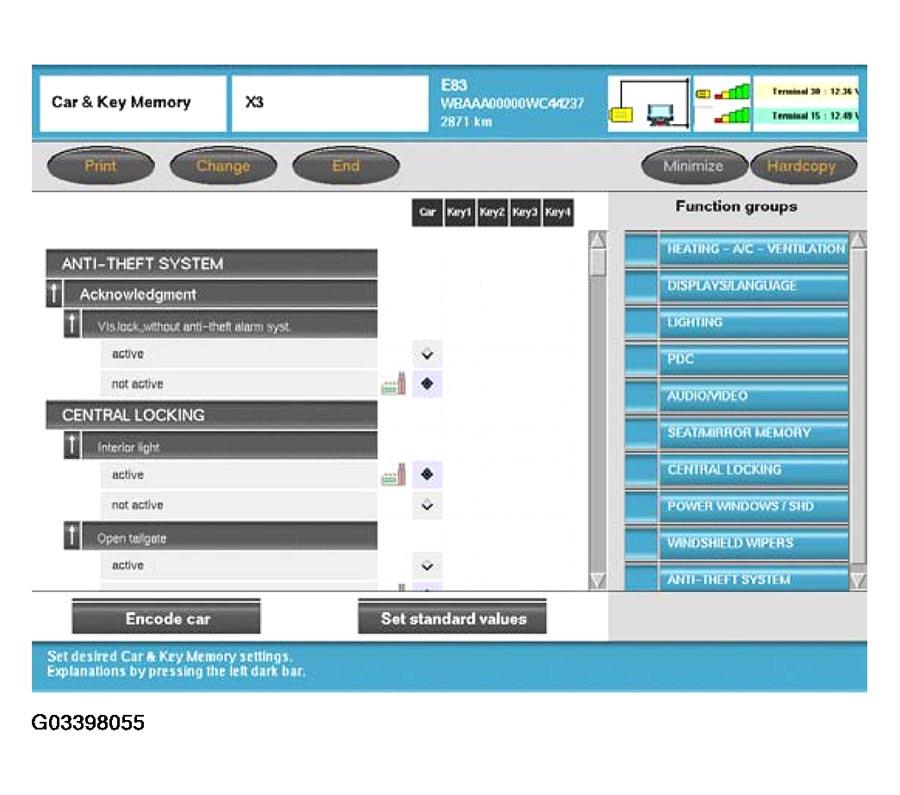Image resolution: width=900 pixels, height=795 pixels.
Task: Select the Key1 column header
Action: (x=459, y=213)
